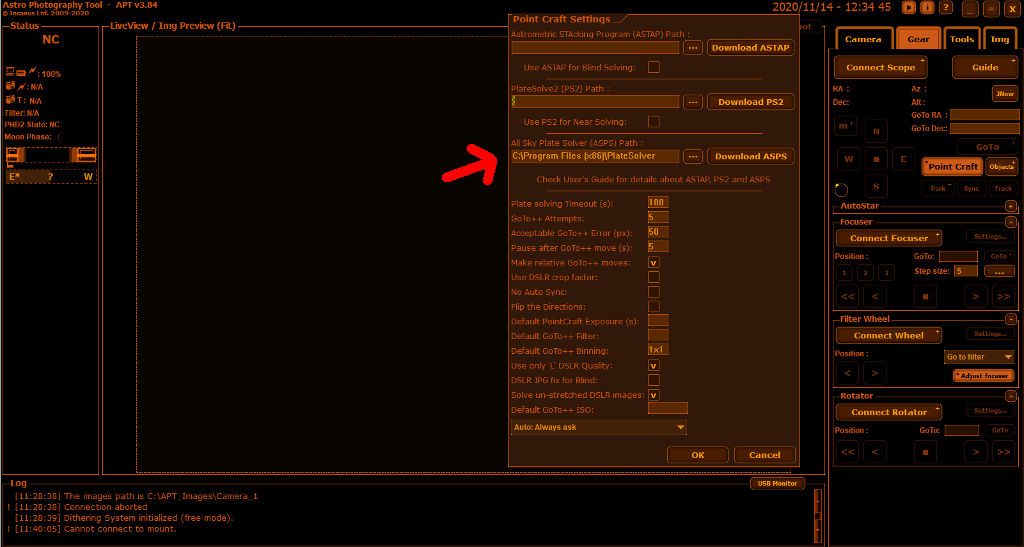Browse for the ASPS path with ellipsis button
Image resolution: width=1024 pixels, height=547 pixels.
(692, 156)
